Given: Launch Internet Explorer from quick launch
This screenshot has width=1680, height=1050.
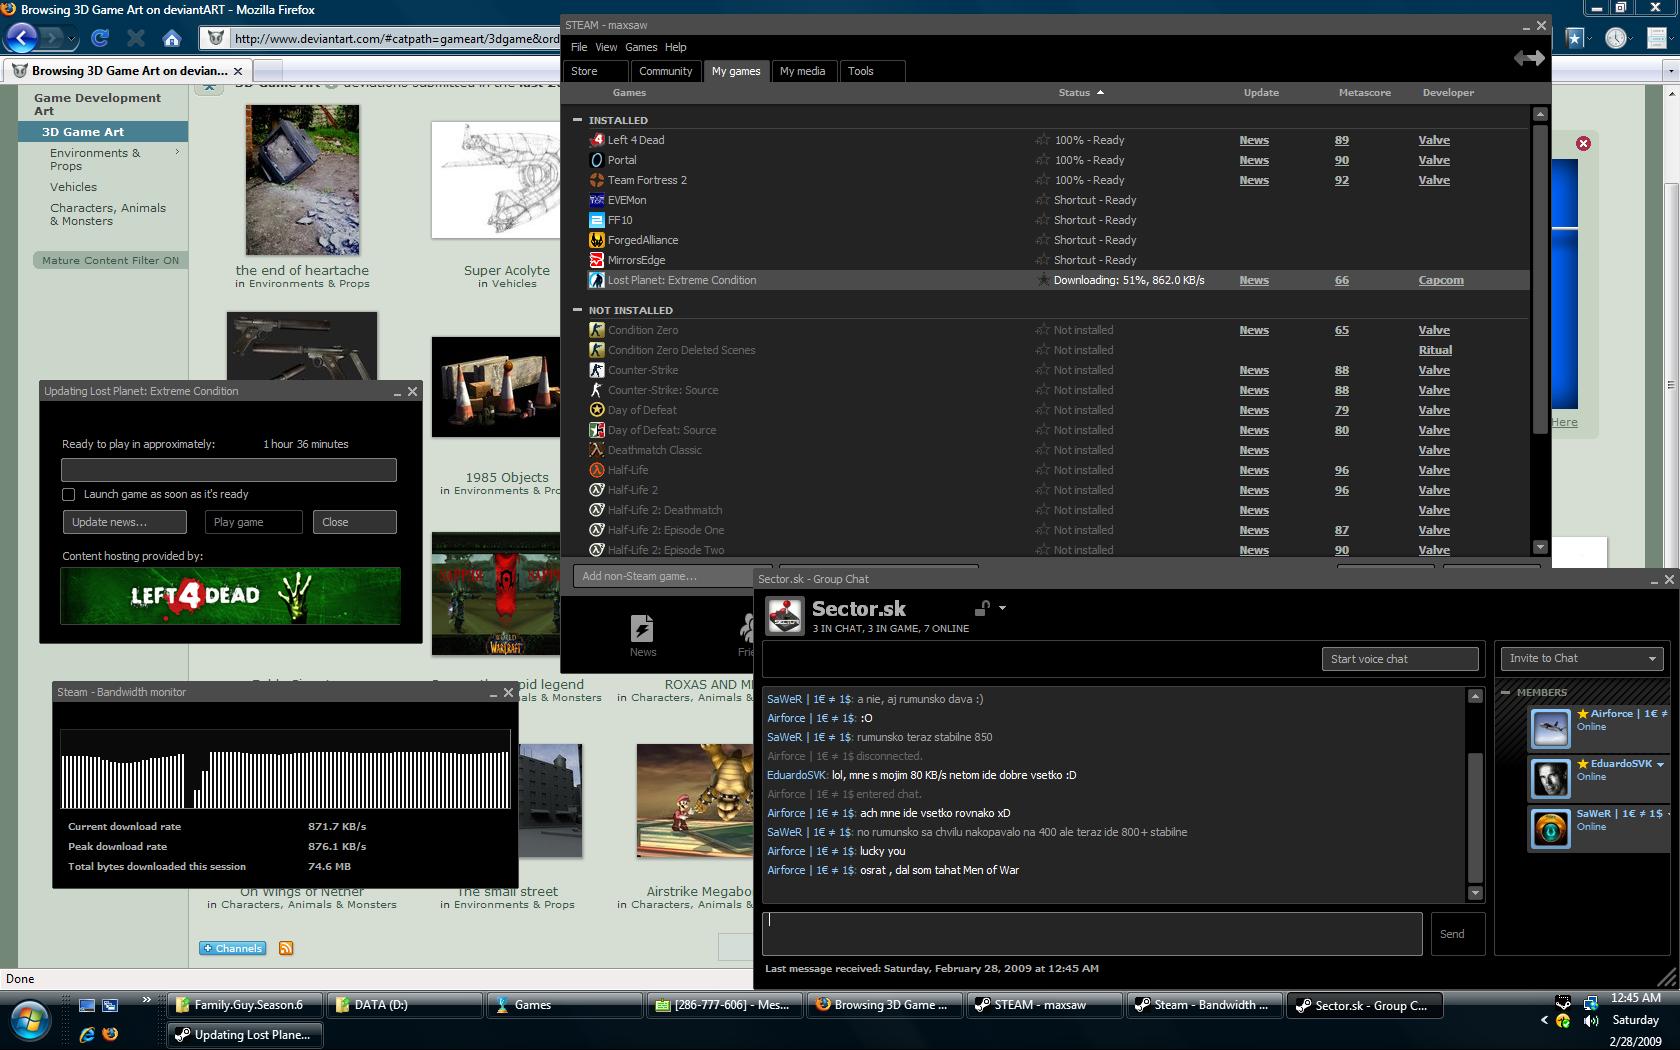Looking at the screenshot, I should tap(87, 1034).
